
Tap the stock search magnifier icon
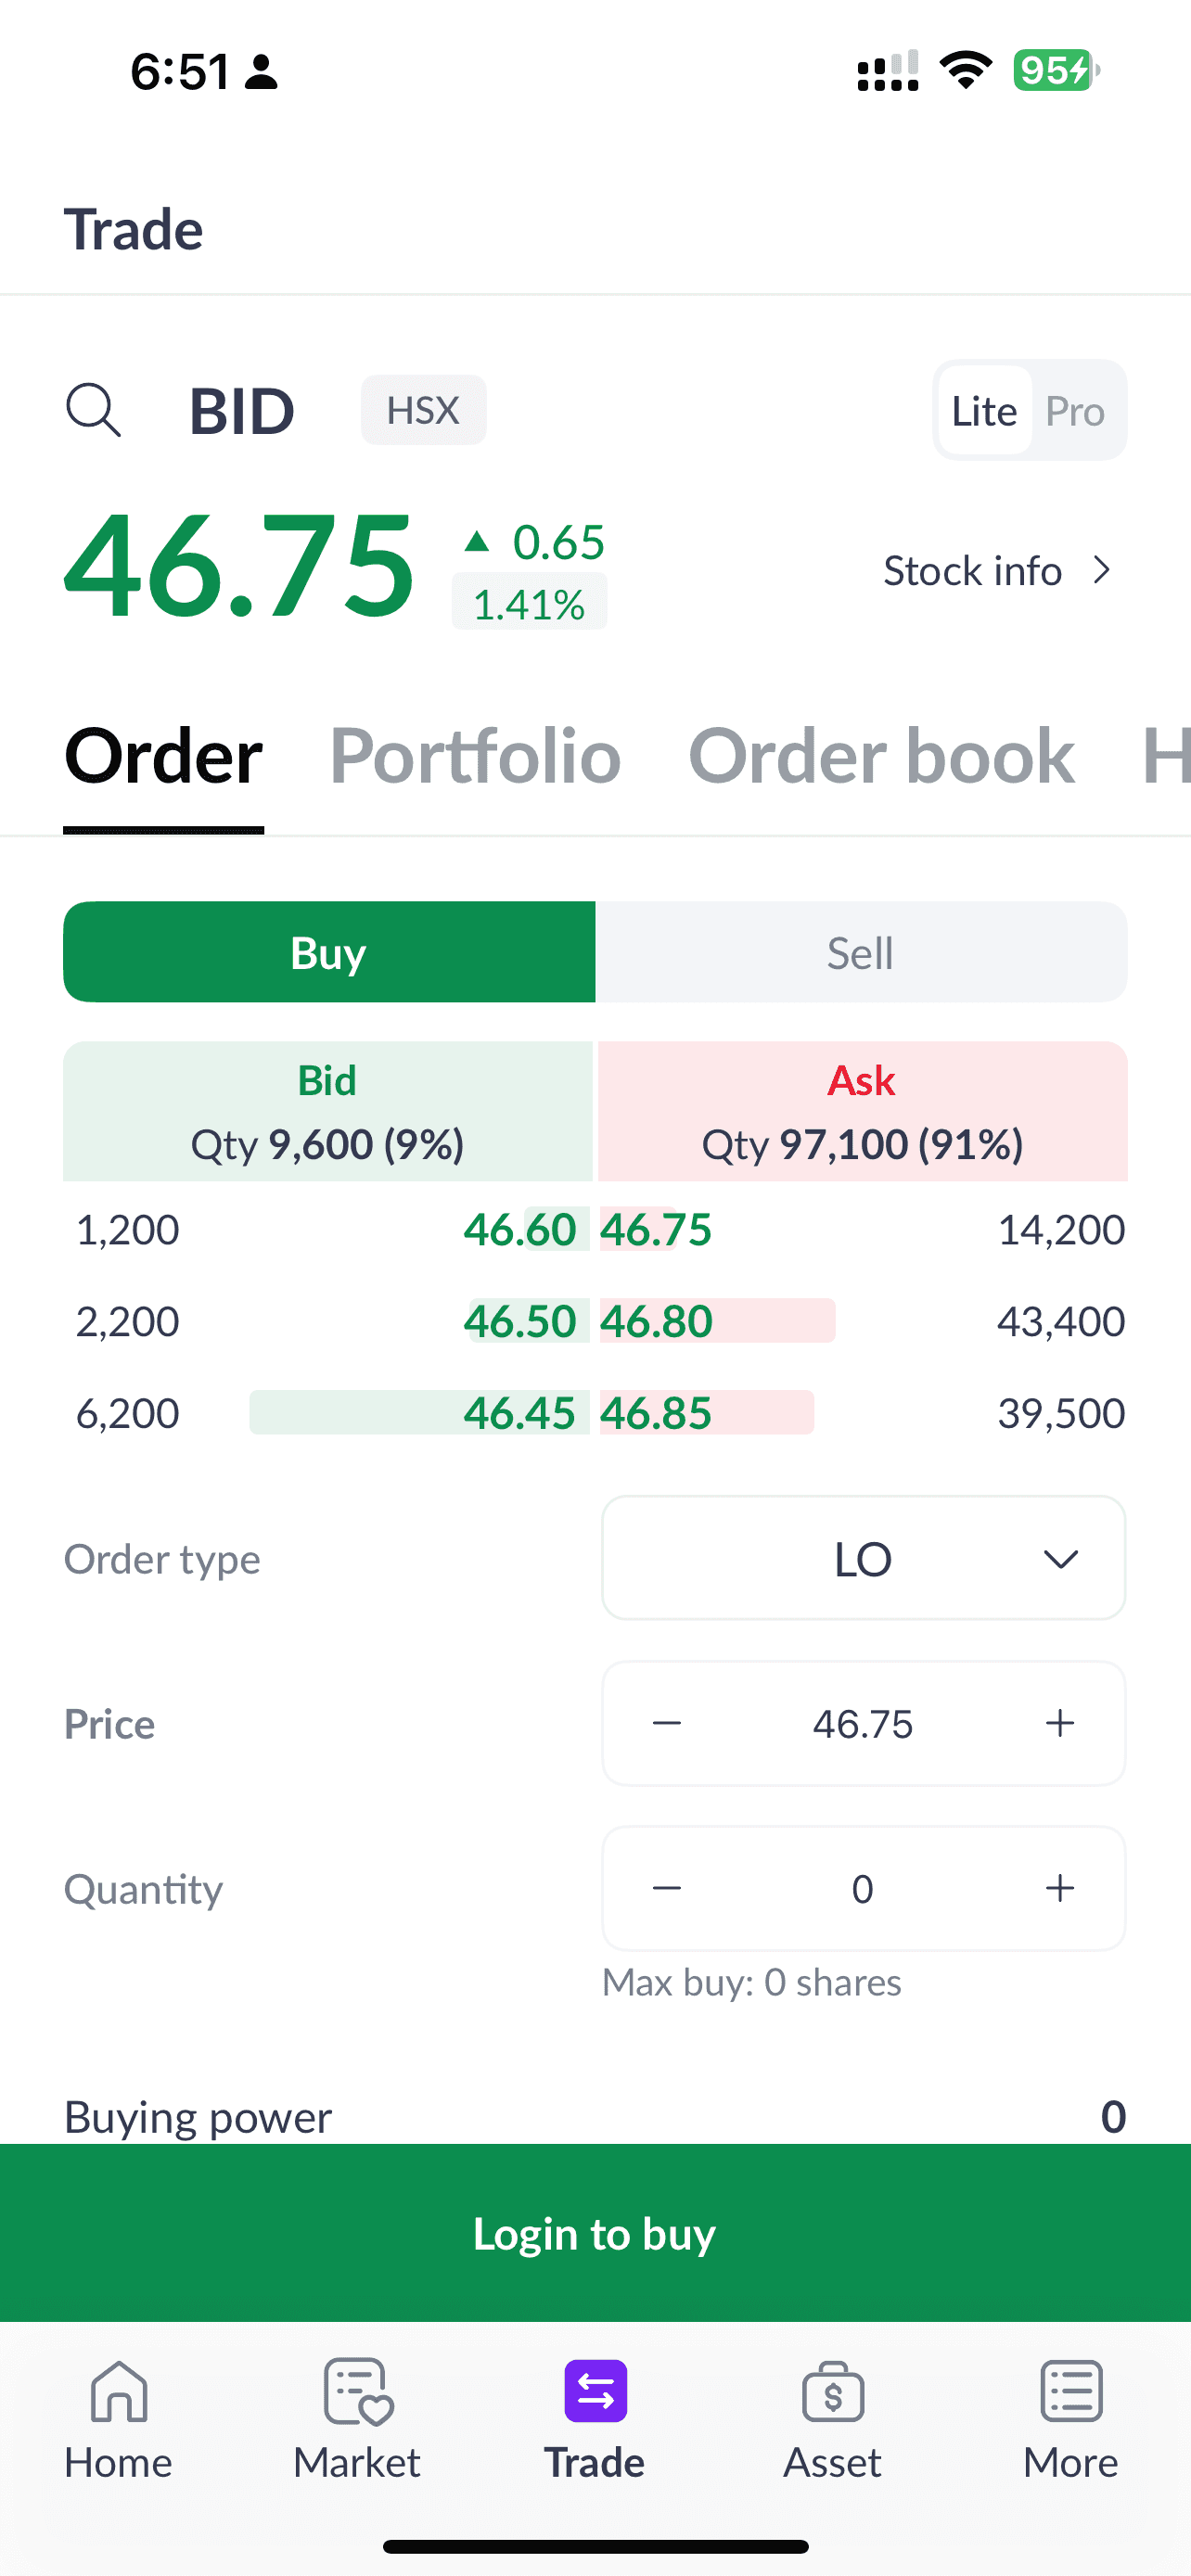93,410
